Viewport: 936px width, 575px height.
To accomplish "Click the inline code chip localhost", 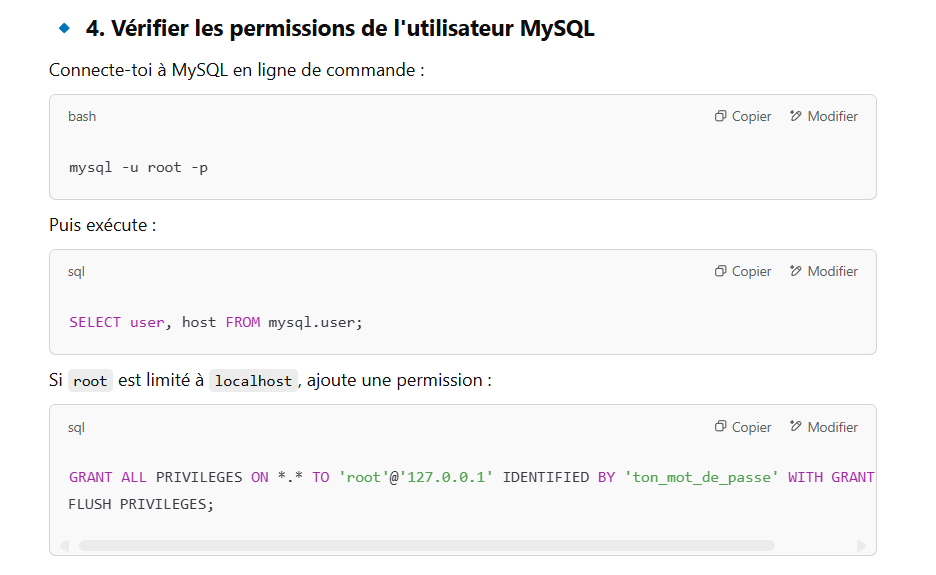I will [x=253, y=381].
